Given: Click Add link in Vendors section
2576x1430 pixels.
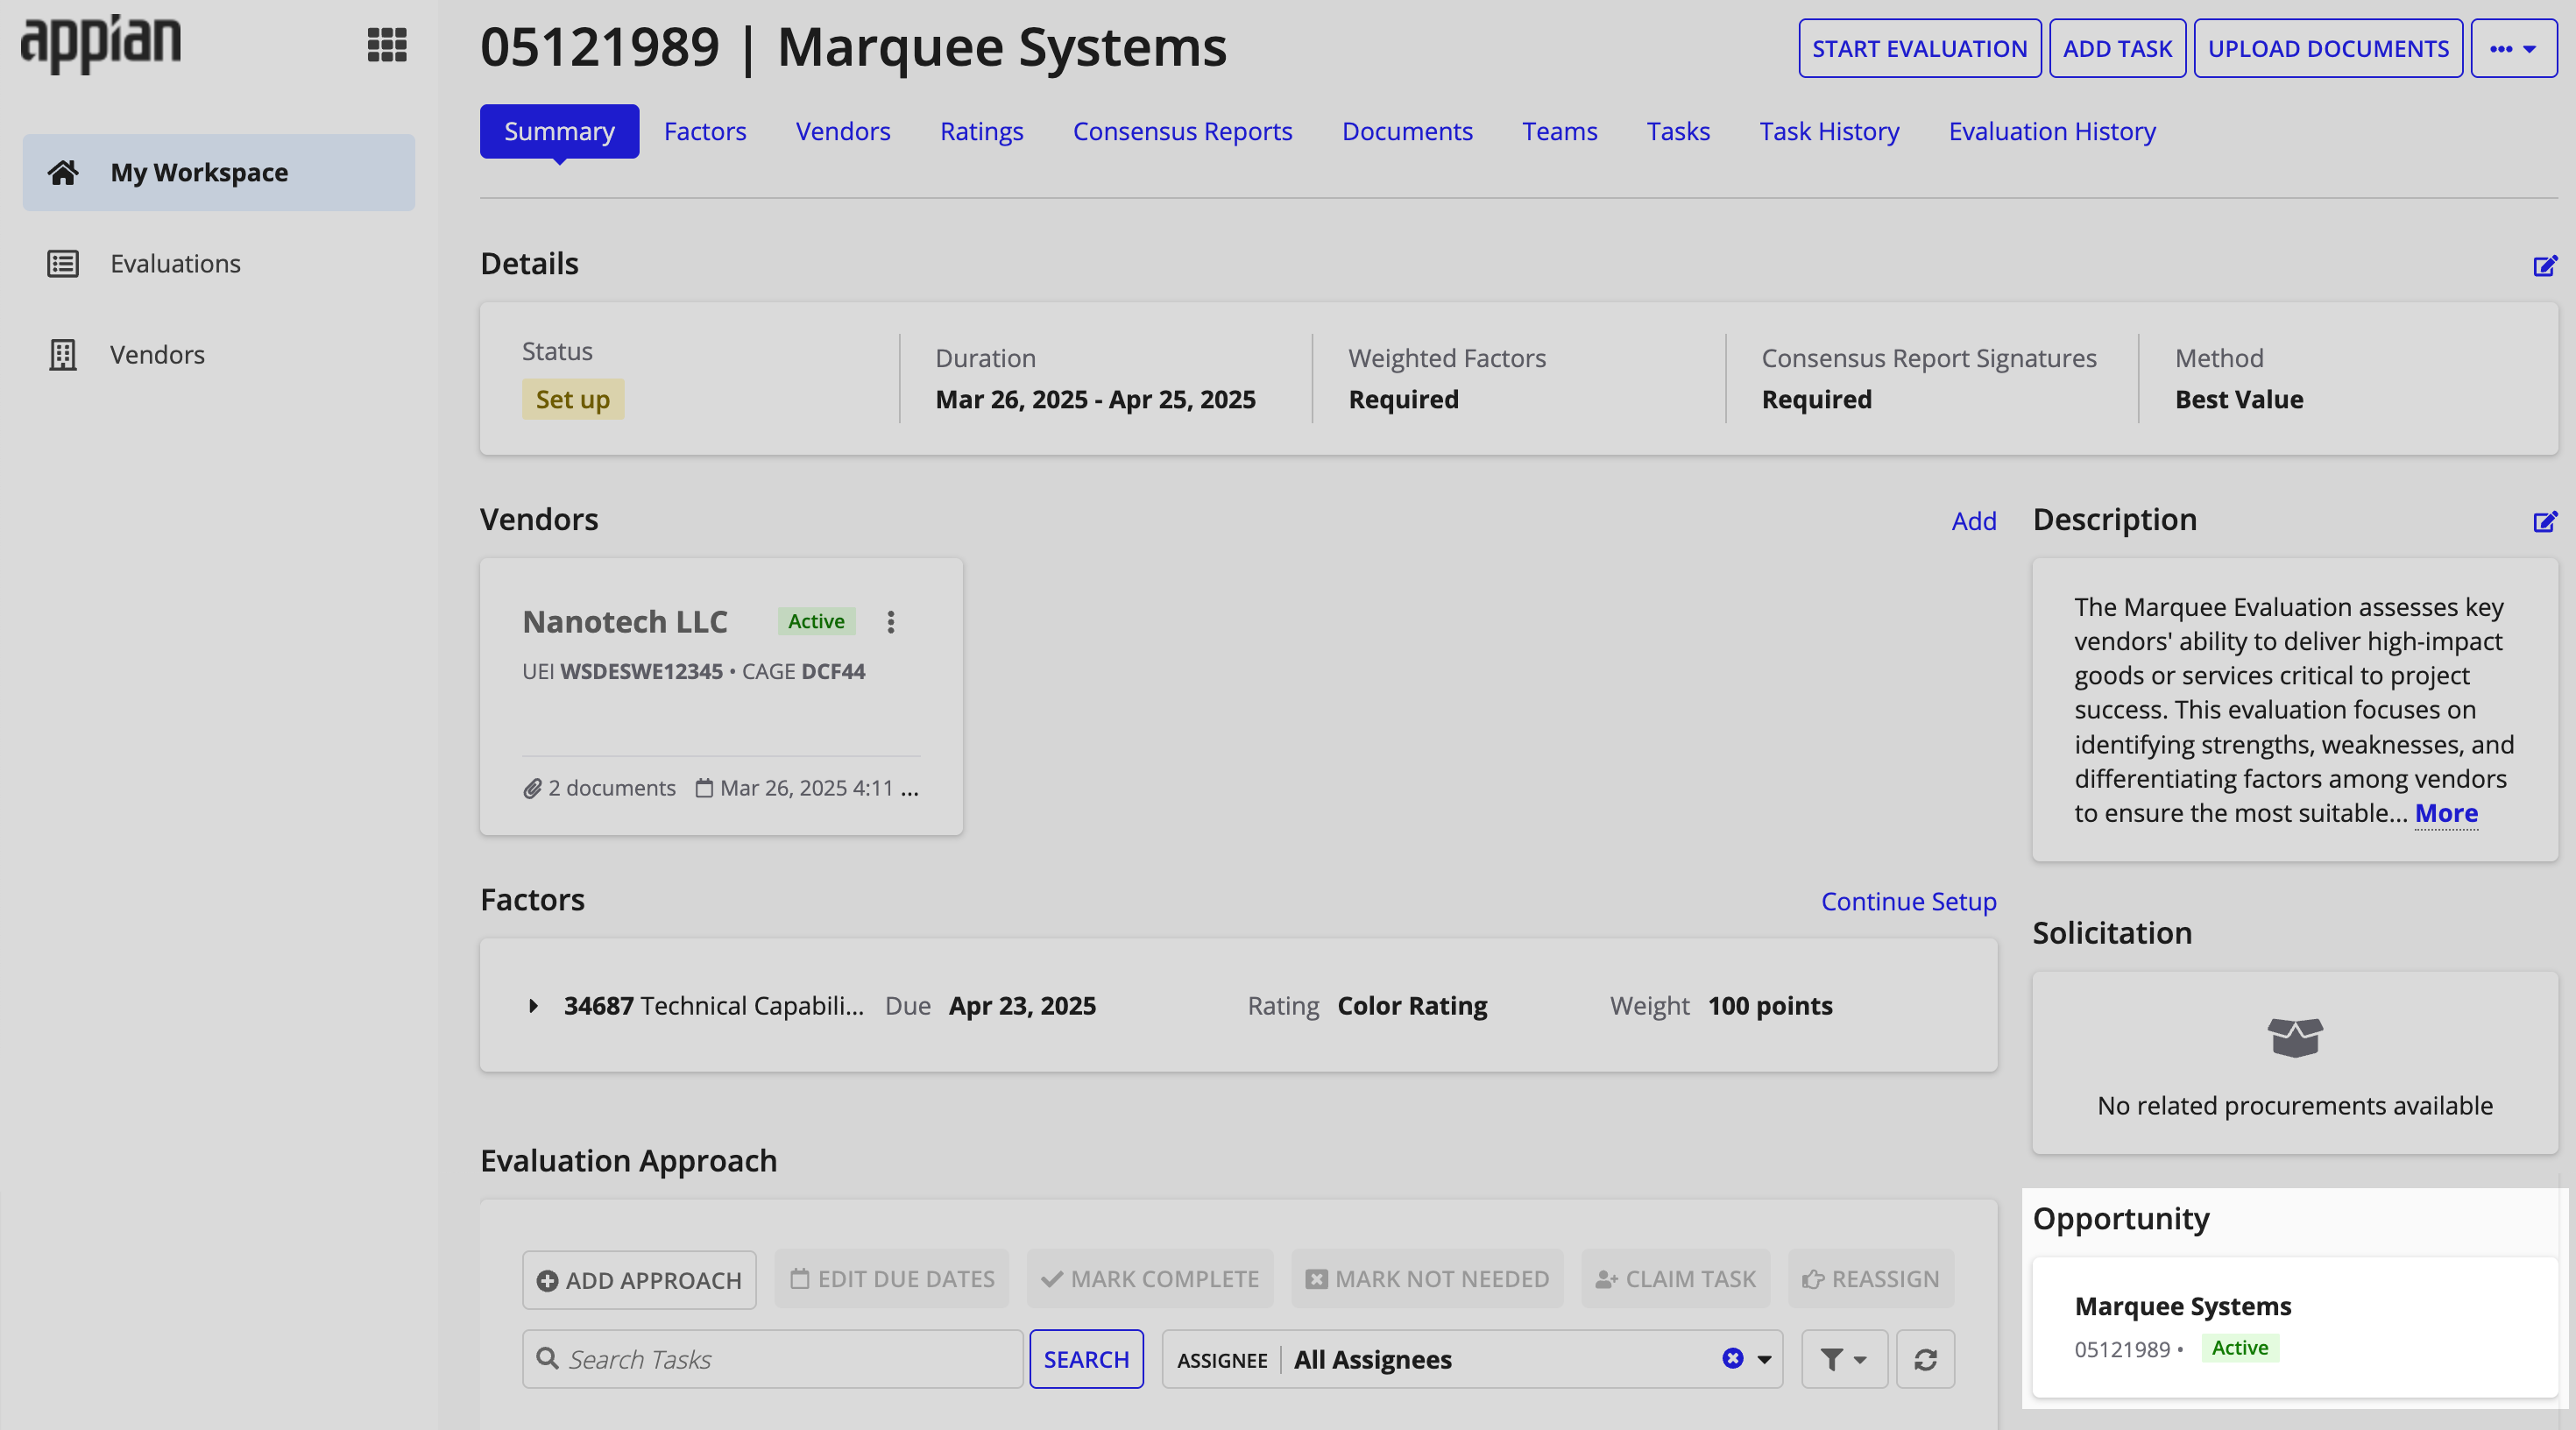Looking at the screenshot, I should click(x=1974, y=521).
